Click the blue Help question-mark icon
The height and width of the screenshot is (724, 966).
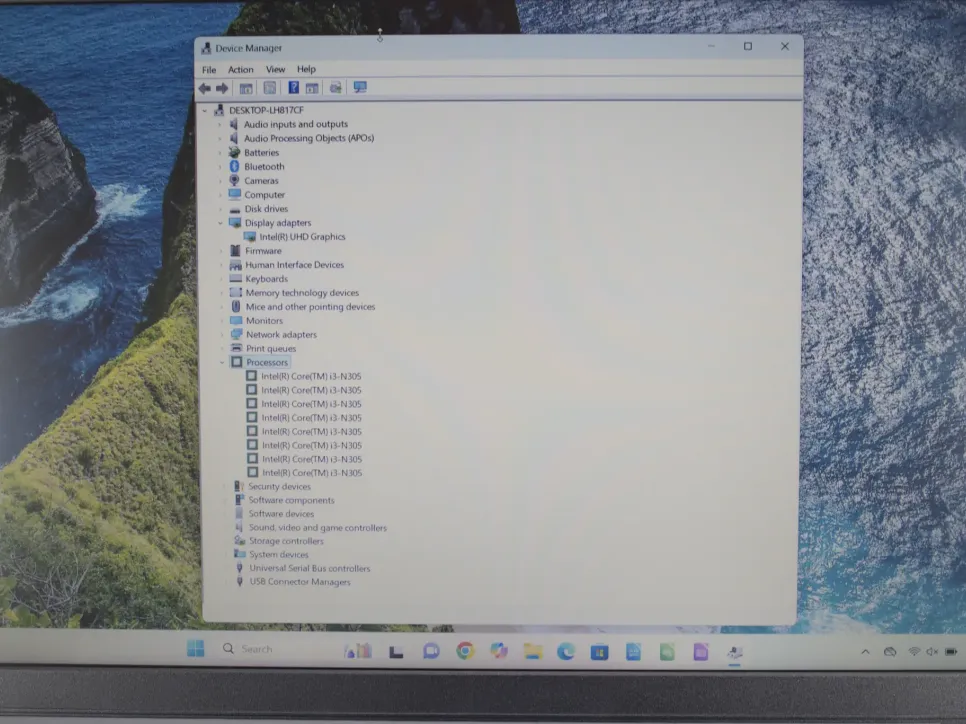point(294,87)
